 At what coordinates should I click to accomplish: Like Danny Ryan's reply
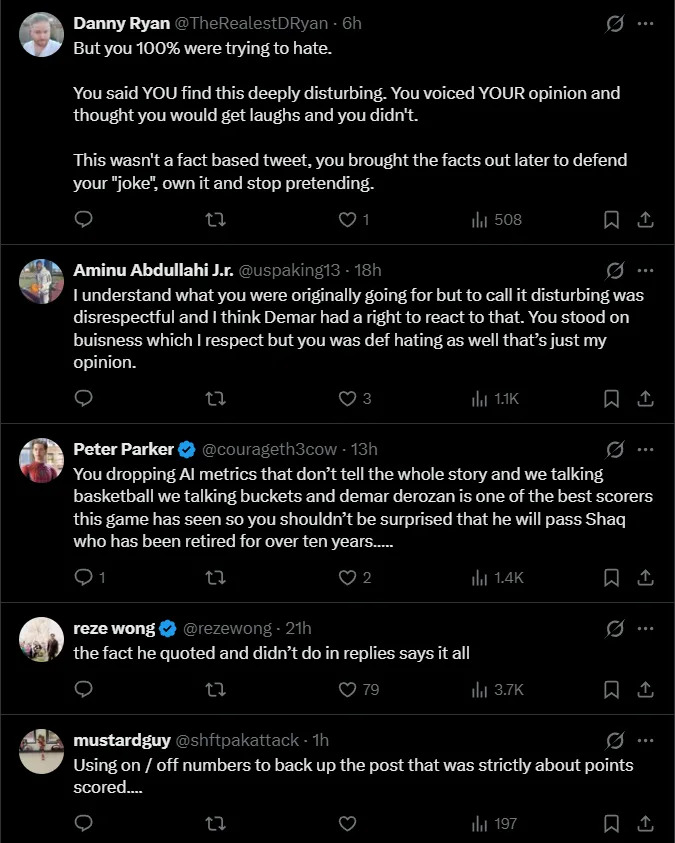pos(346,219)
